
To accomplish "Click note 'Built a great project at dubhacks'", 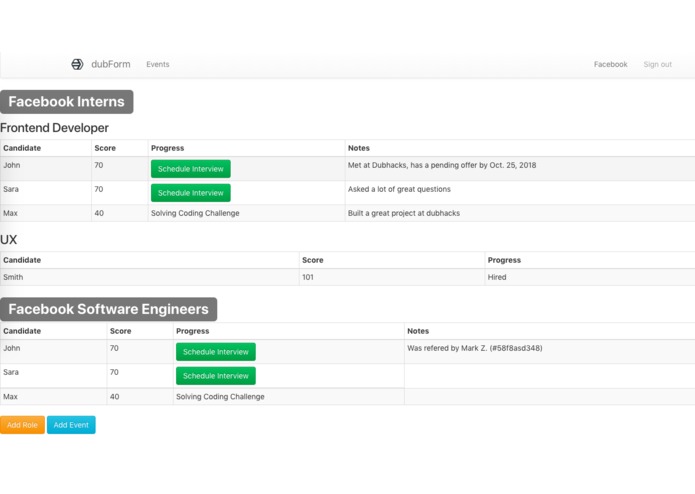I will tap(404, 213).
